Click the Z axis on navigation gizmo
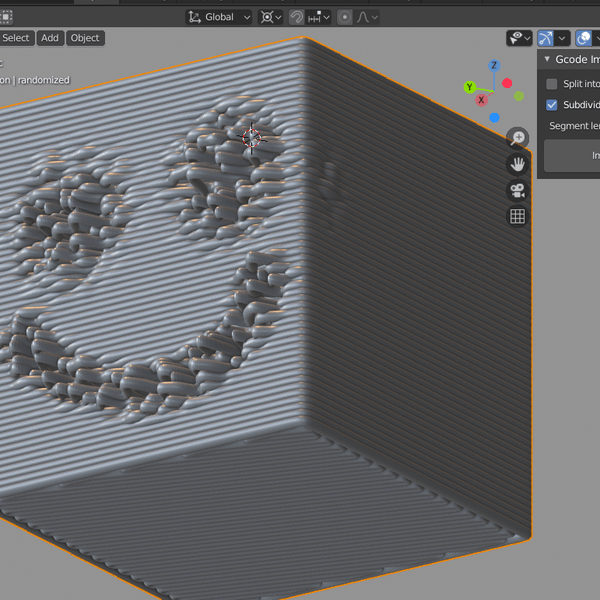 tap(494, 65)
